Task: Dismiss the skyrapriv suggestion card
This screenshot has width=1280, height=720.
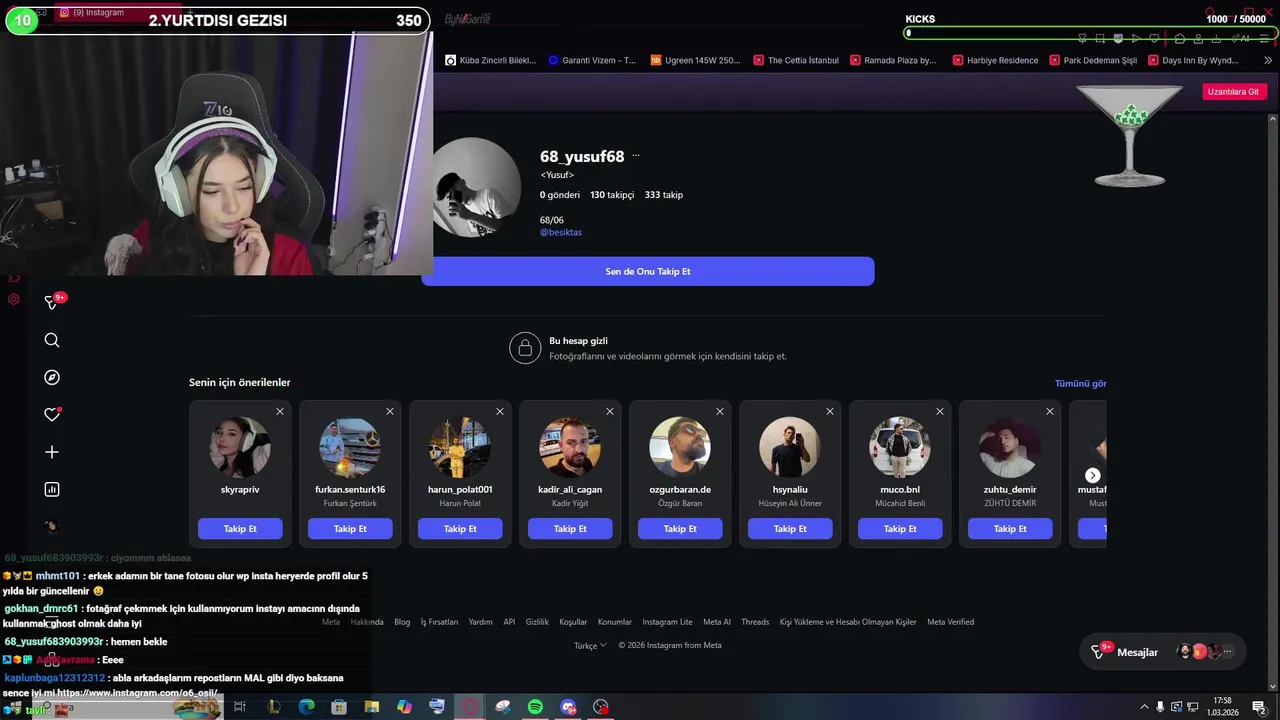Action: [280, 411]
